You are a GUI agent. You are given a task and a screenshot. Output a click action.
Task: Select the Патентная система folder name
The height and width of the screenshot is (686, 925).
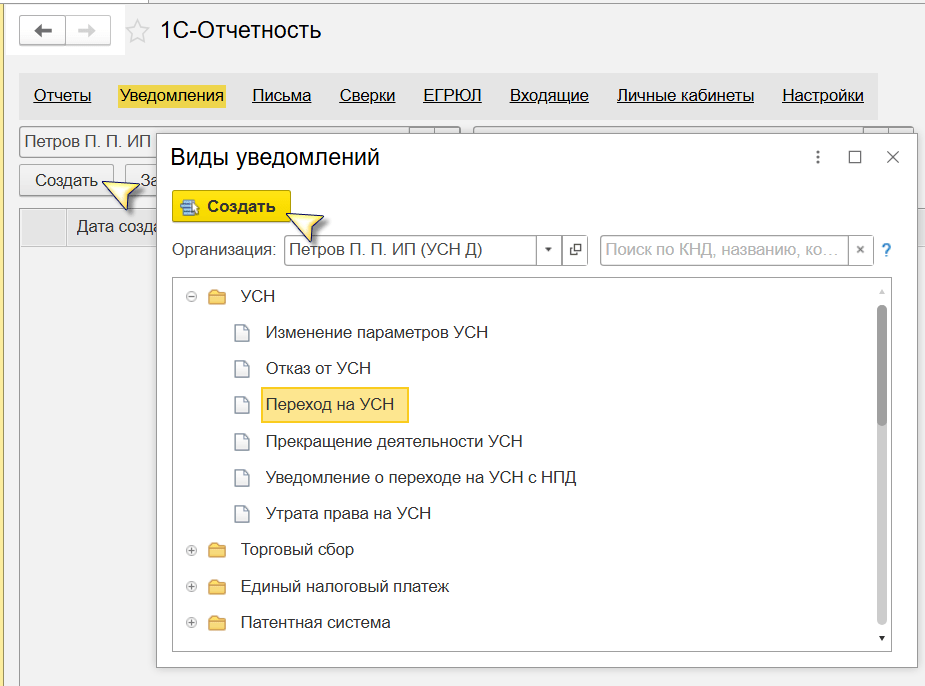pos(315,623)
